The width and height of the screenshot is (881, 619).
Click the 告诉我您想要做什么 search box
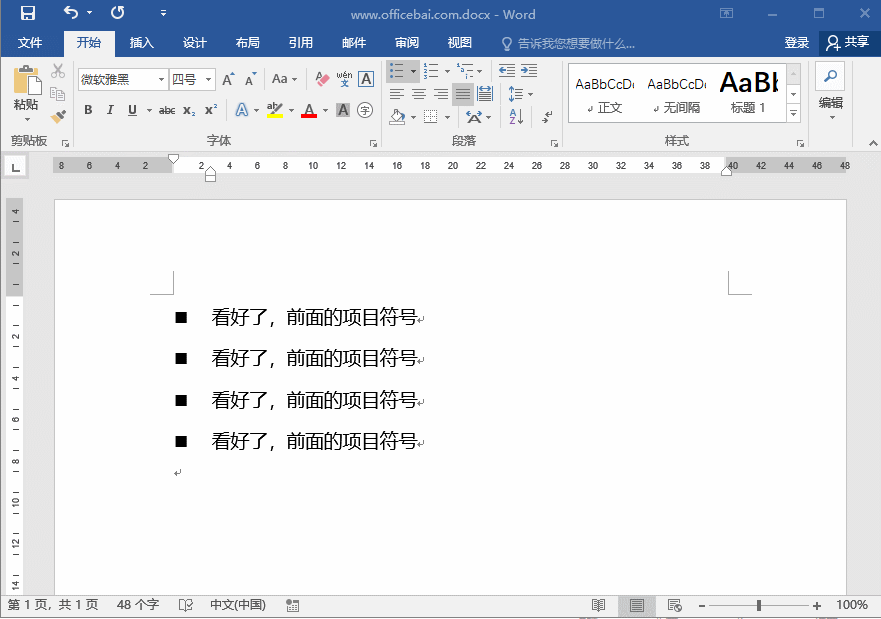tap(567, 44)
